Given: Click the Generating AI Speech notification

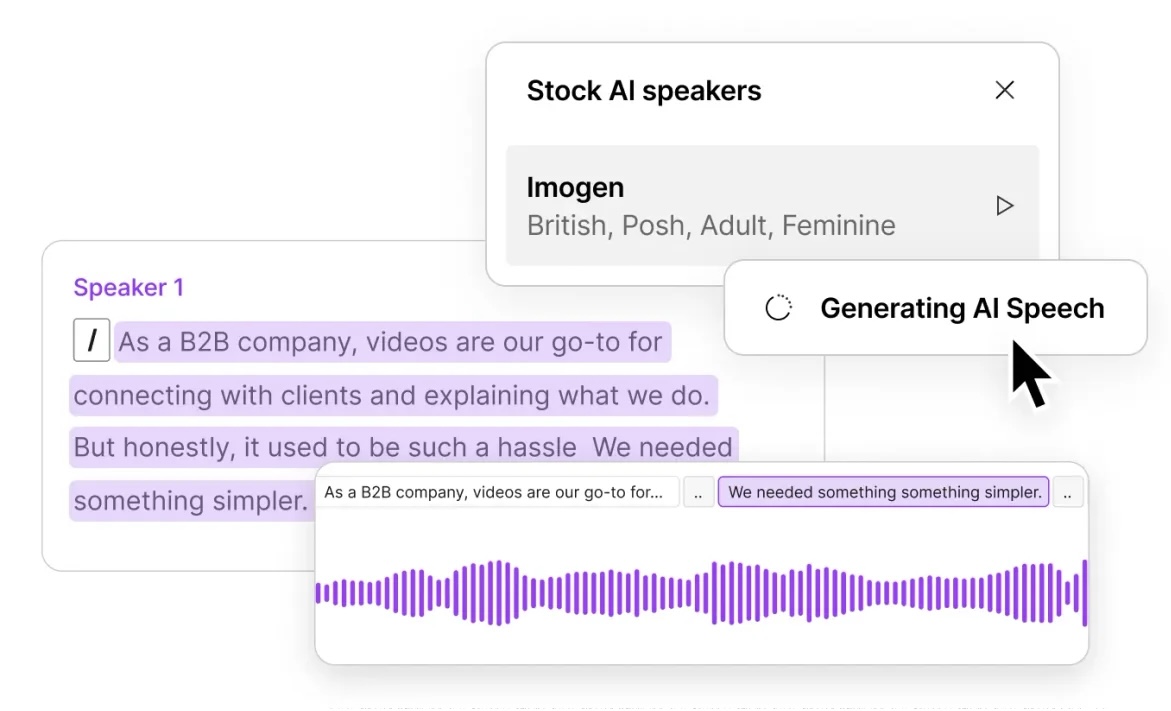Looking at the screenshot, I should [x=962, y=308].
